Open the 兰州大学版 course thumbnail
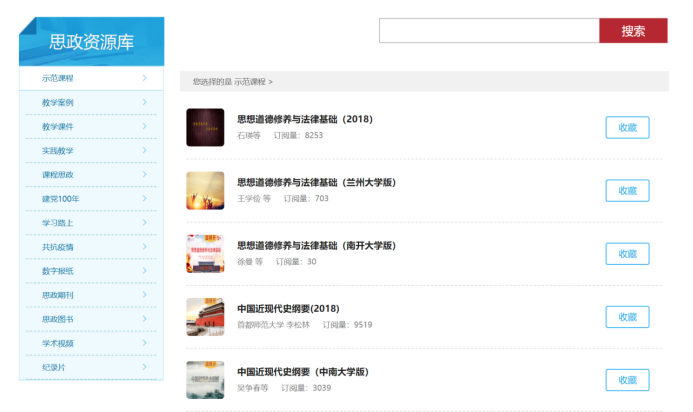693x412 pixels. click(x=205, y=191)
